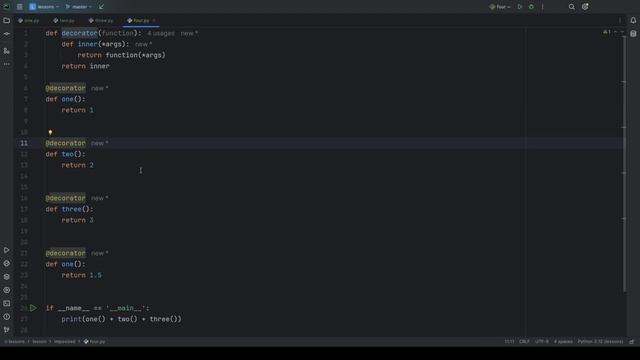Viewport: 640px width, 360px height.
Task: Open the Python Console layers icon
Action: tap(7, 276)
